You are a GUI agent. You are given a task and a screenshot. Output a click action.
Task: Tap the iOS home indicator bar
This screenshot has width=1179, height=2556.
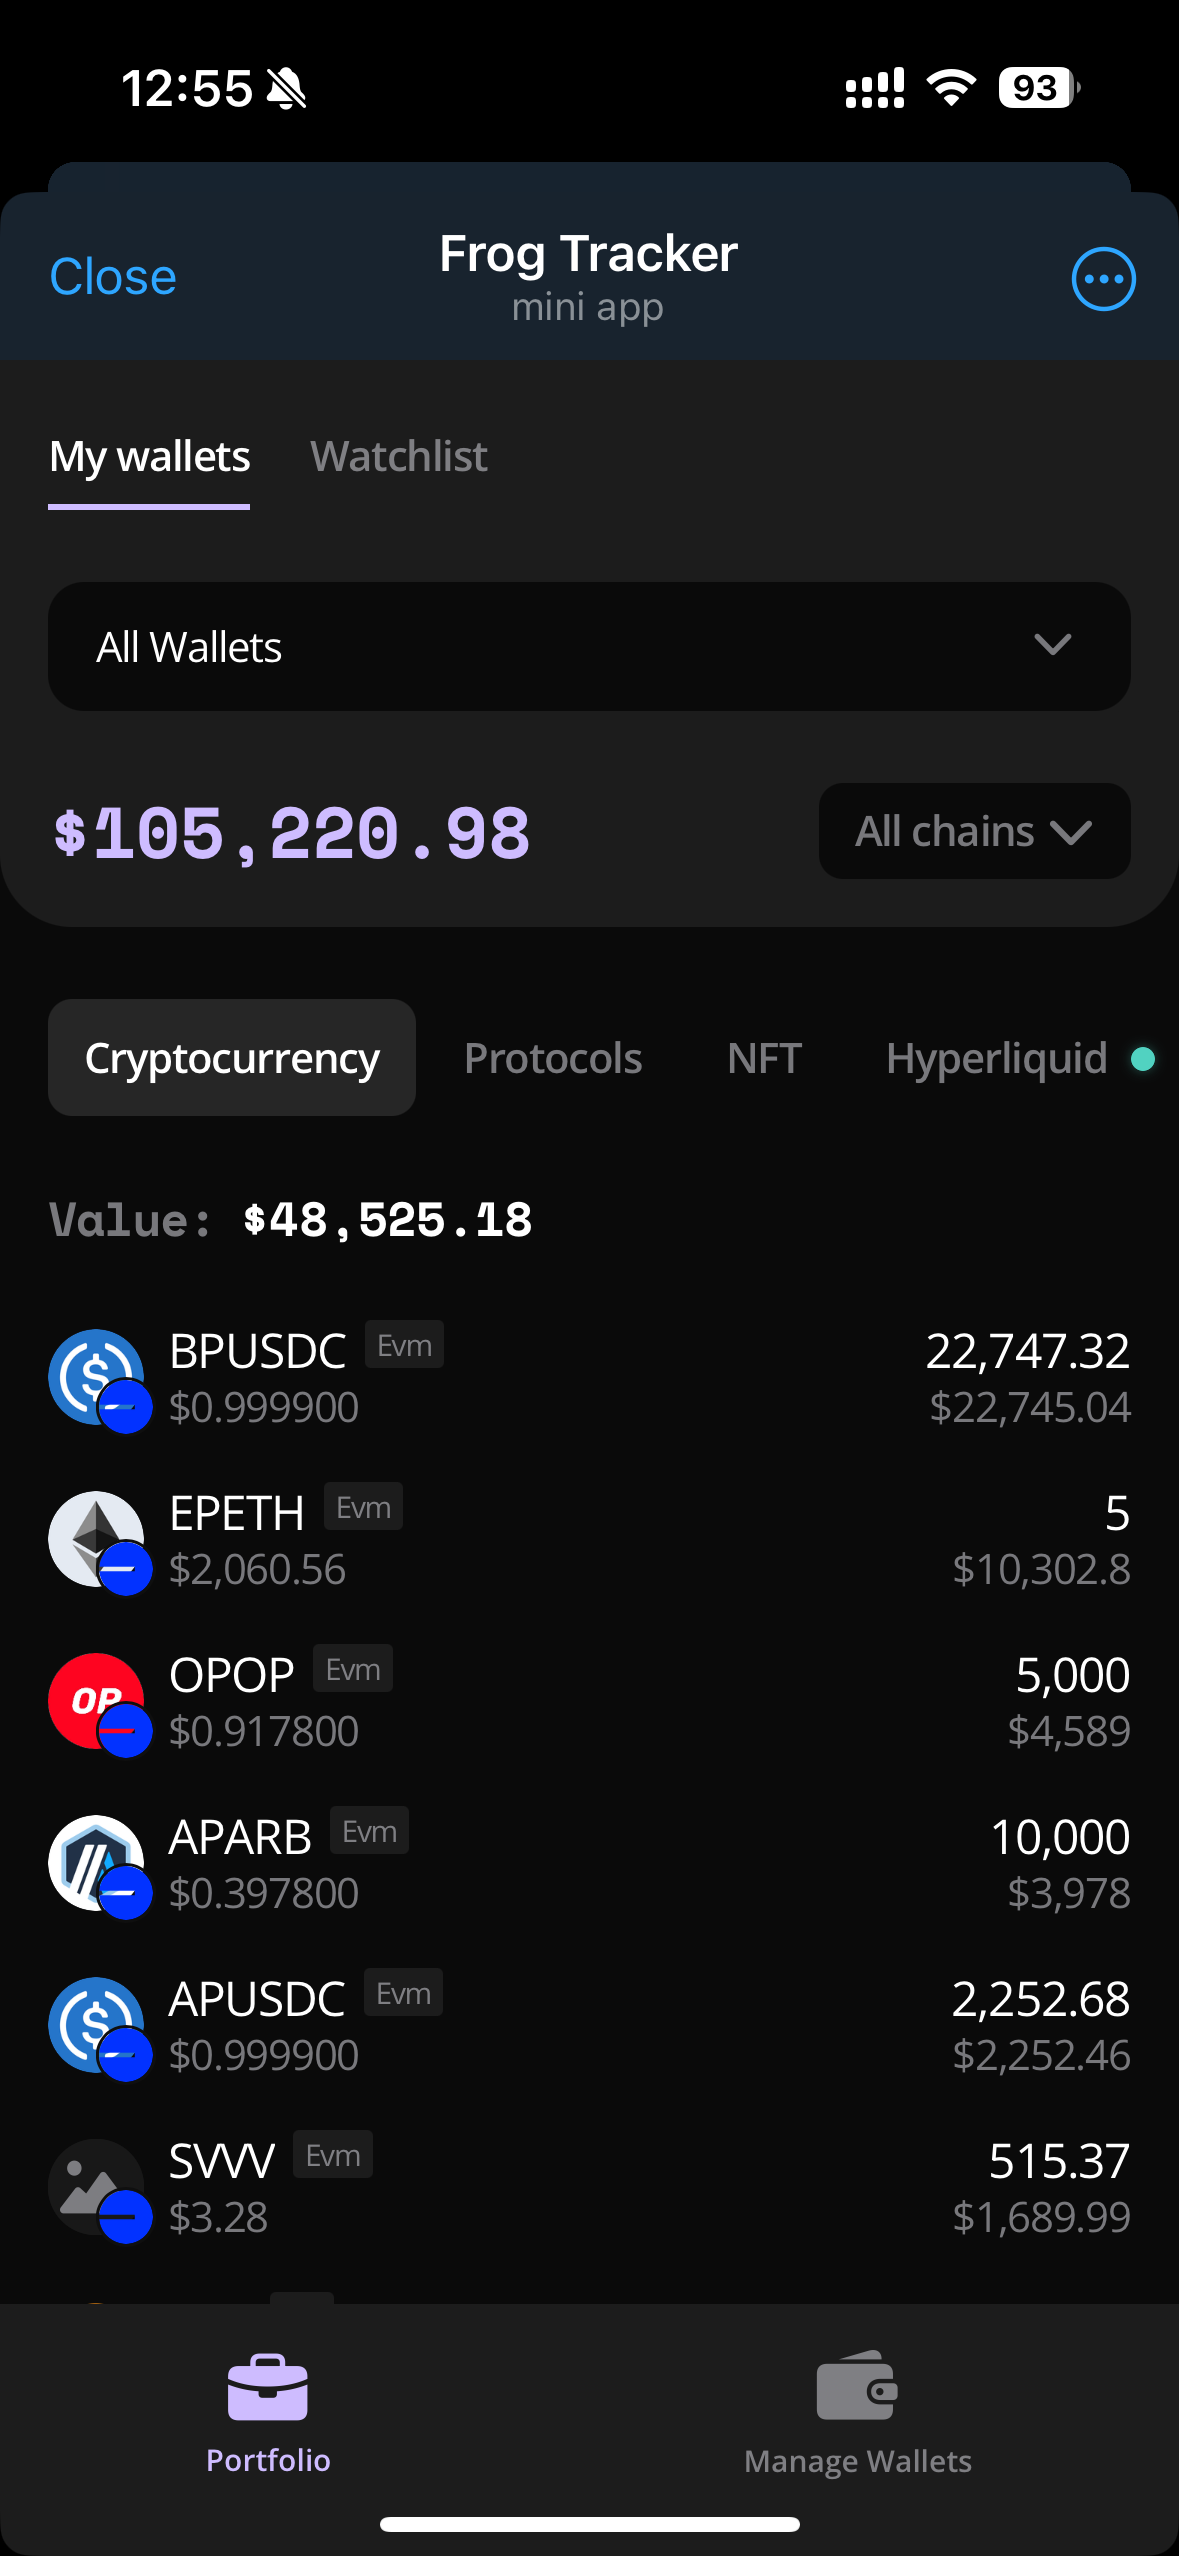tap(589, 2524)
